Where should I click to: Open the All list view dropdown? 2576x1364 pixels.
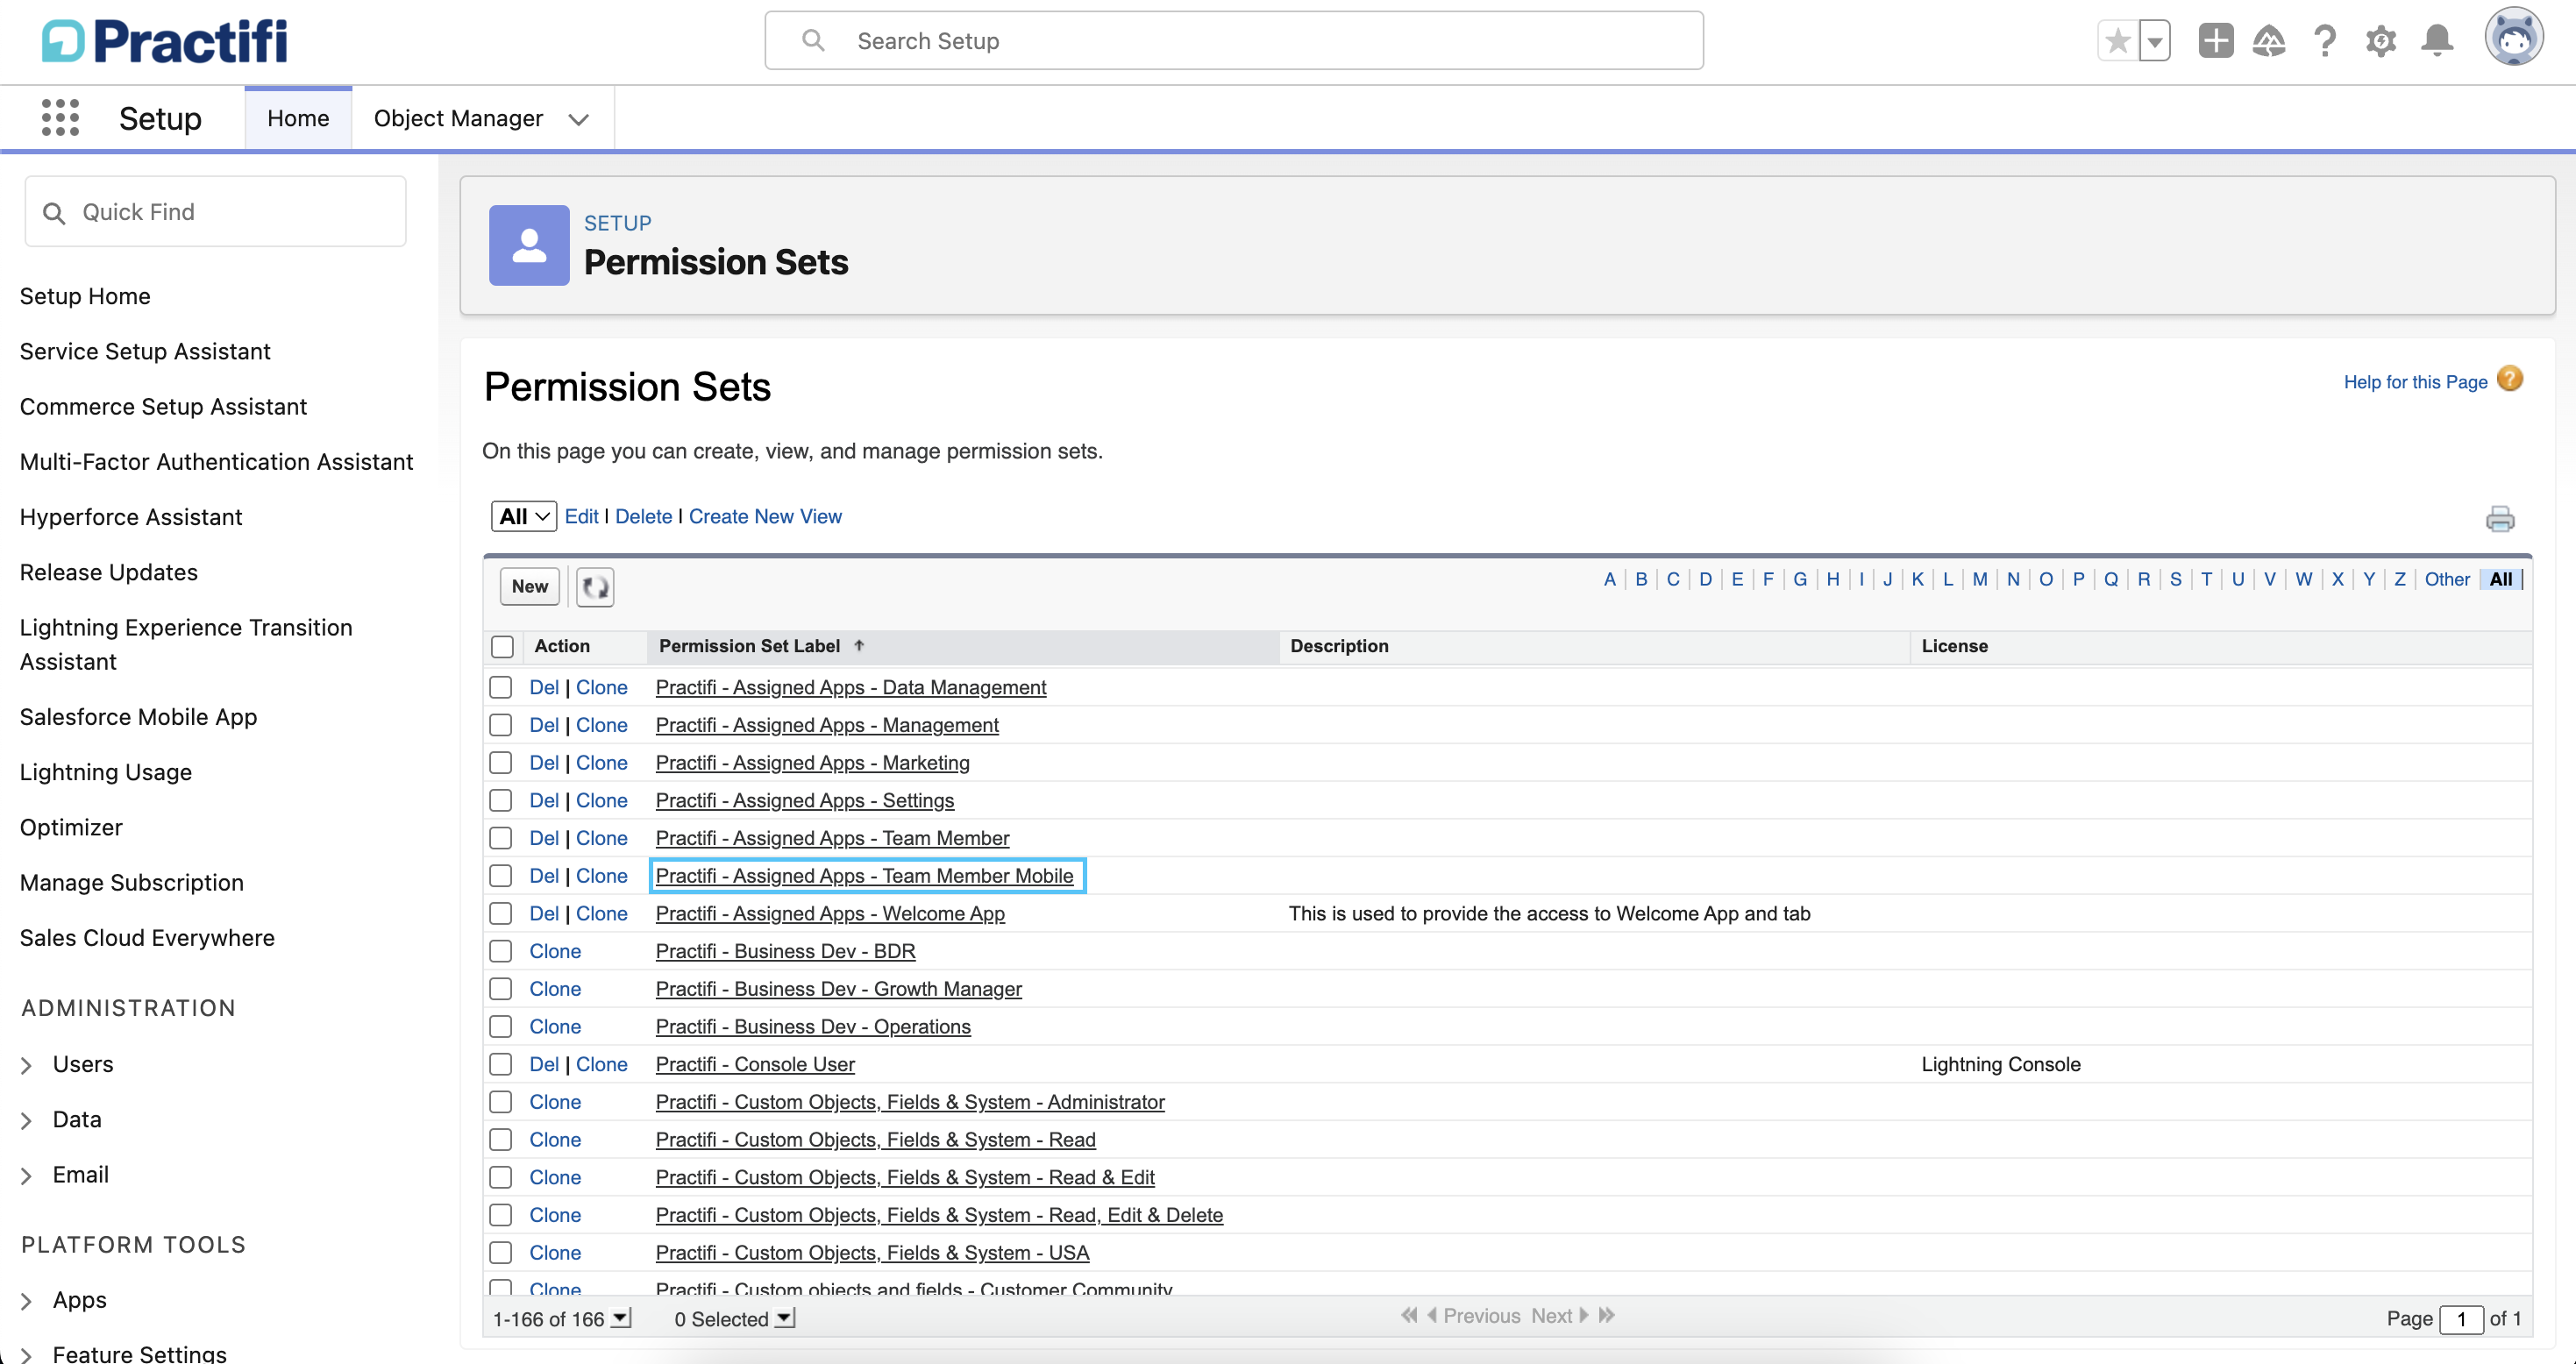(x=523, y=516)
